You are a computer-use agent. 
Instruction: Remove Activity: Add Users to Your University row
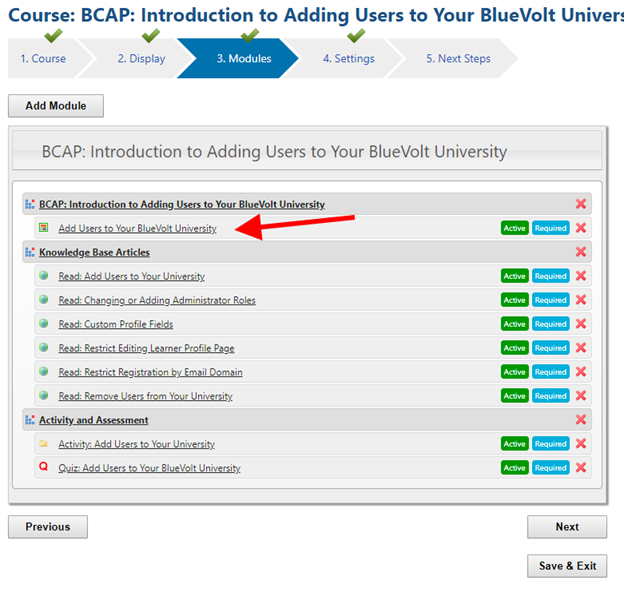coord(581,444)
